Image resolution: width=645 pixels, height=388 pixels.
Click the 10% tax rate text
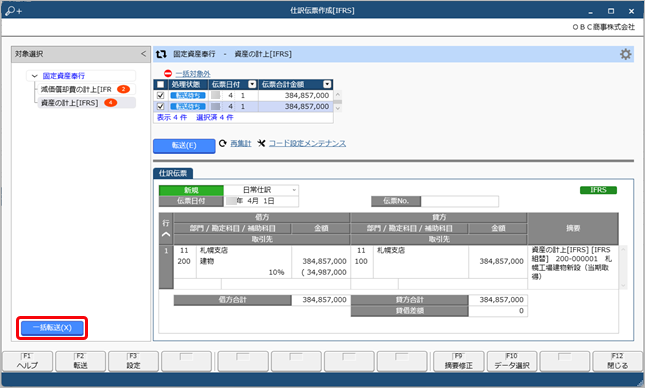(276, 272)
